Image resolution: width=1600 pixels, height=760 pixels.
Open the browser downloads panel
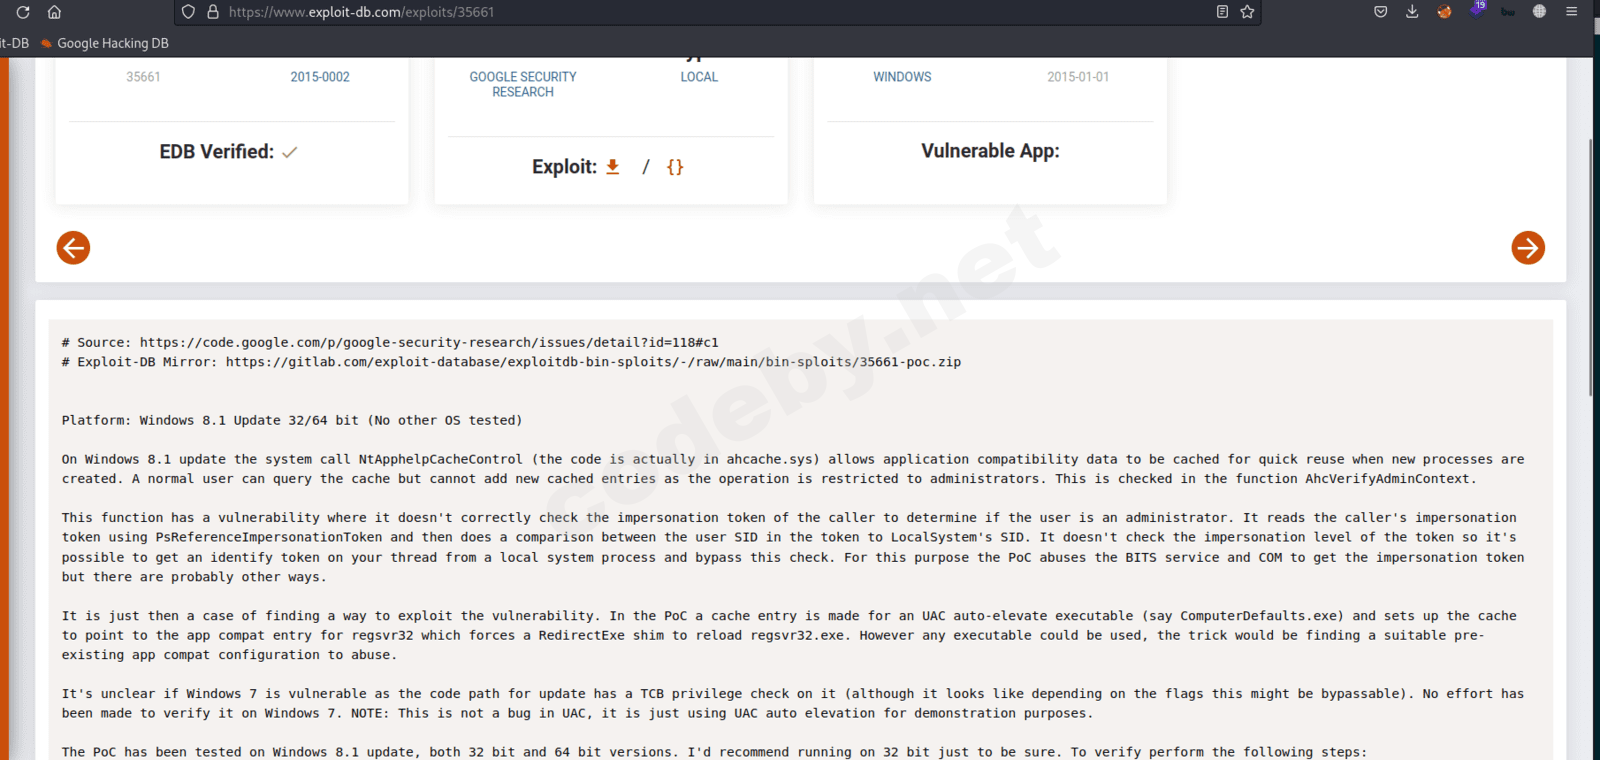click(x=1412, y=12)
